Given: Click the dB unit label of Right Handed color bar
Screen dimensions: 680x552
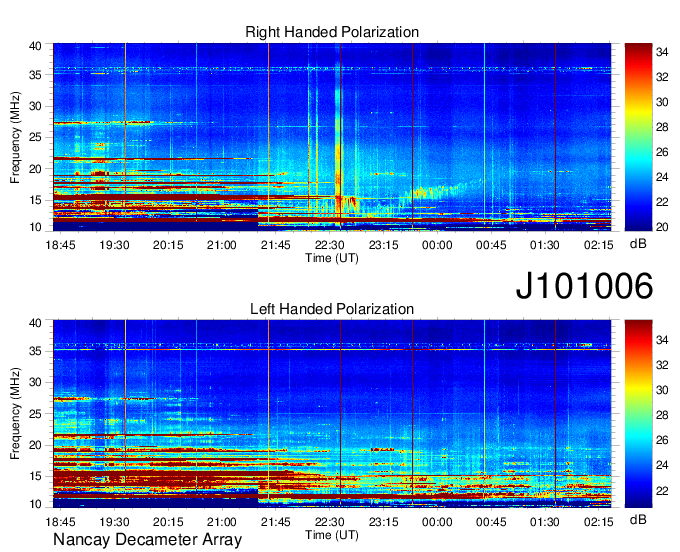Looking at the screenshot, I should pos(638,244).
